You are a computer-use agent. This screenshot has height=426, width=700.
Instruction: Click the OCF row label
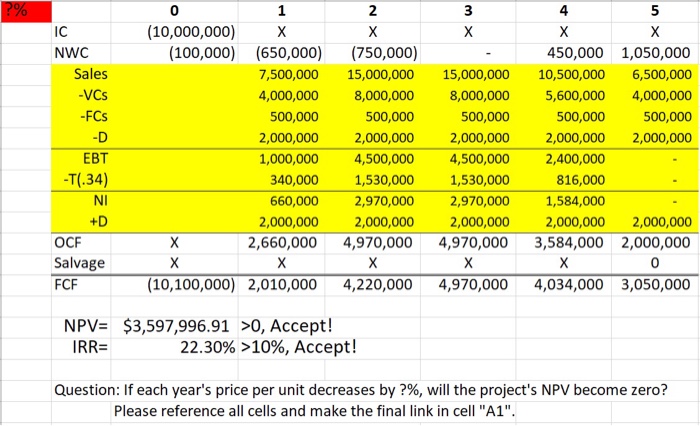(68, 242)
